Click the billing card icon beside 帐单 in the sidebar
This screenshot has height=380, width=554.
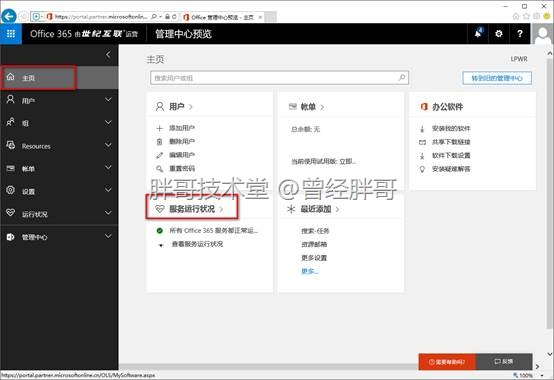tap(11, 168)
